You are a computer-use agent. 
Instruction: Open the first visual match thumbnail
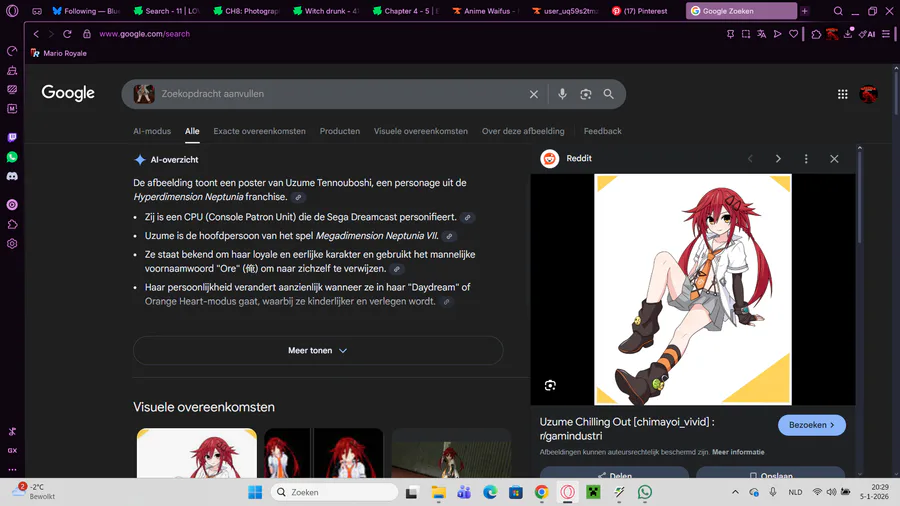click(197, 453)
